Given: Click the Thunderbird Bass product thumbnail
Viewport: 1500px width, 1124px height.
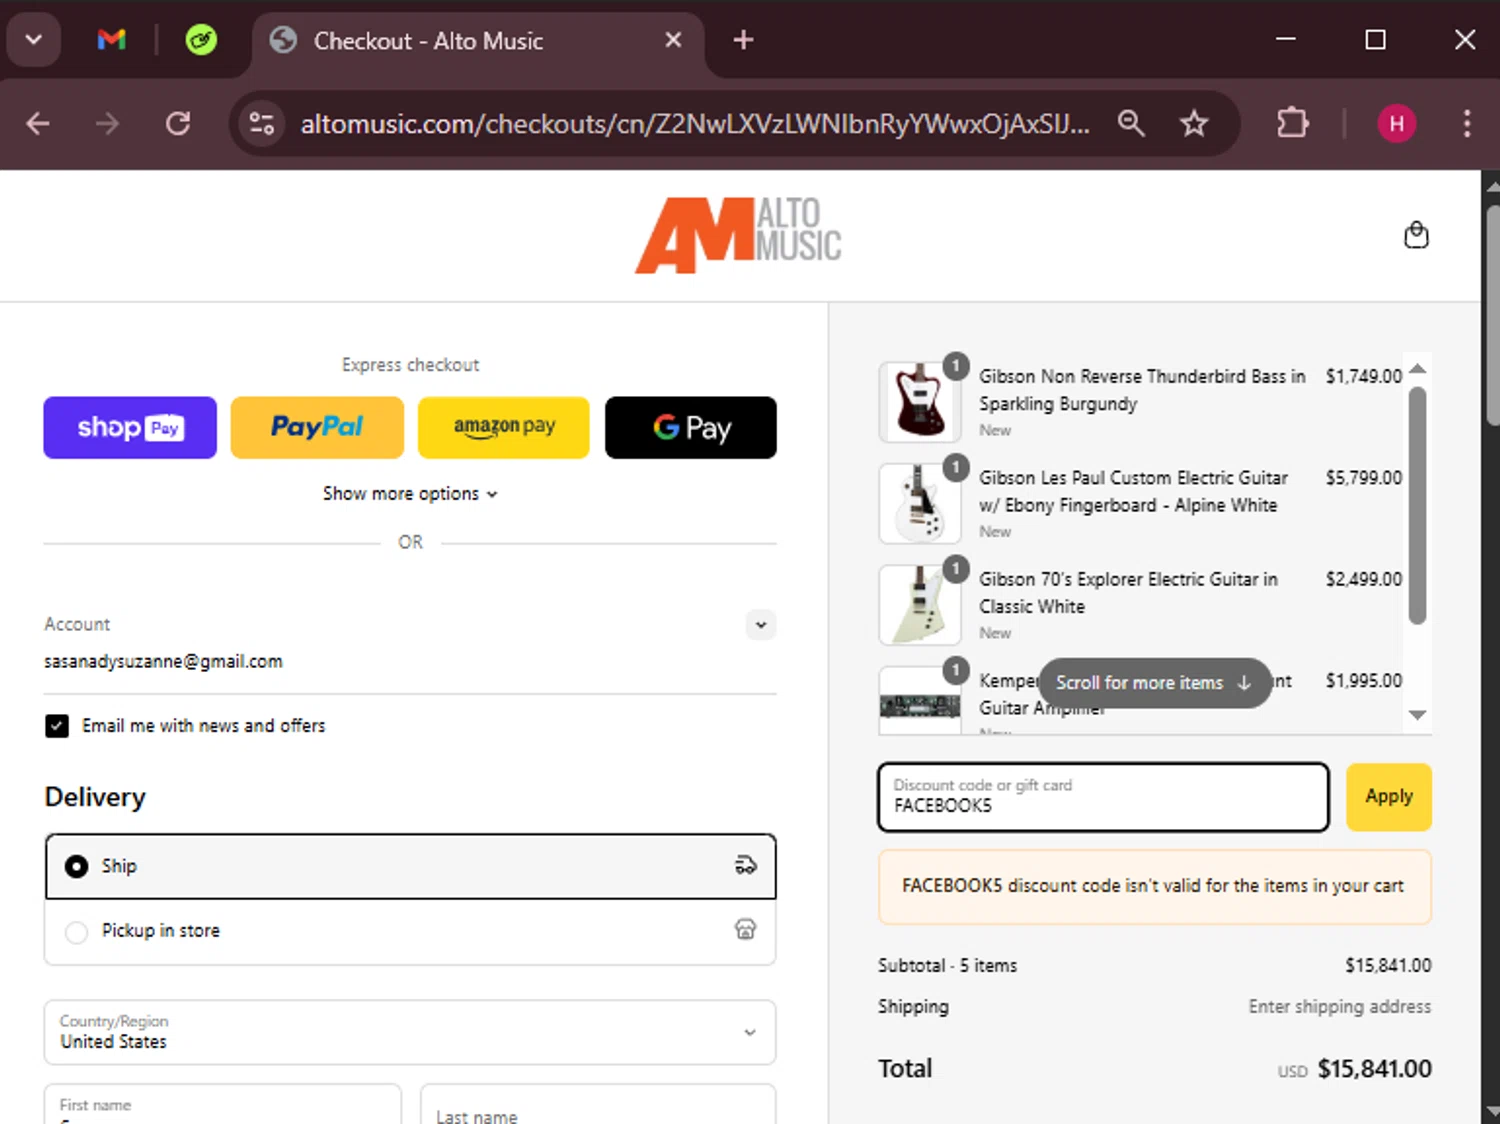Looking at the screenshot, I should click(x=919, y=402).
